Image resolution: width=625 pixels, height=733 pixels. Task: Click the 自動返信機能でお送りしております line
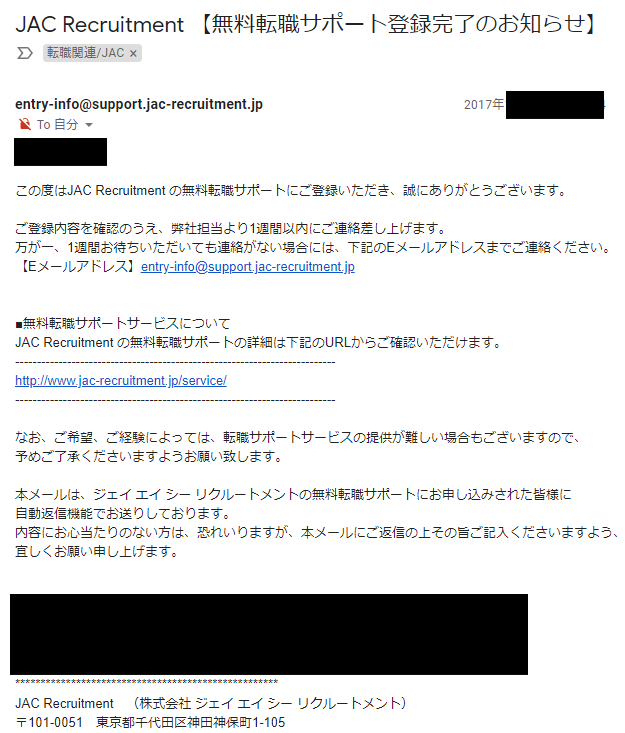click(123, 513)
